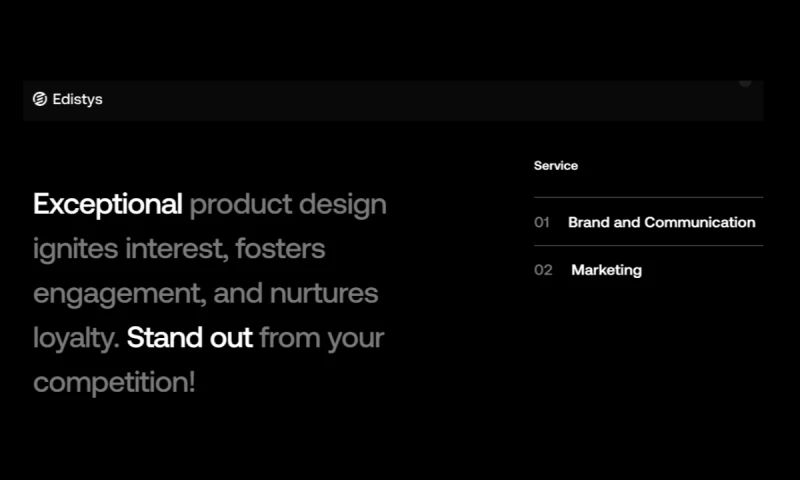This screenshot has height=480, width=800.
Task: Click the 01 number beside Brand and Communication
Action: [542, 222]
